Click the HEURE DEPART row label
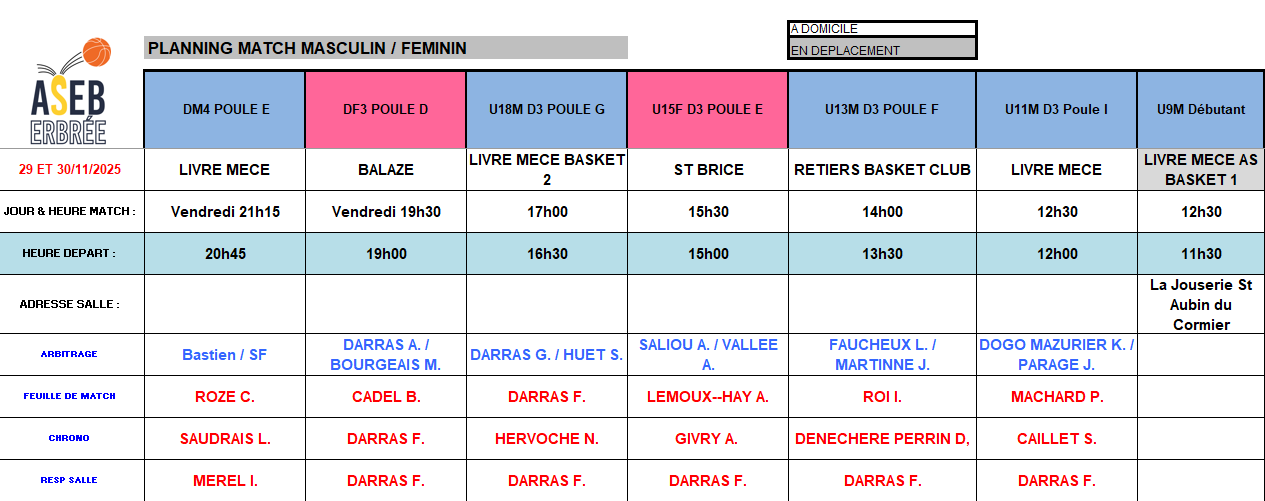Viewport: 1265px width, 501px height. [x=70, y=254]
